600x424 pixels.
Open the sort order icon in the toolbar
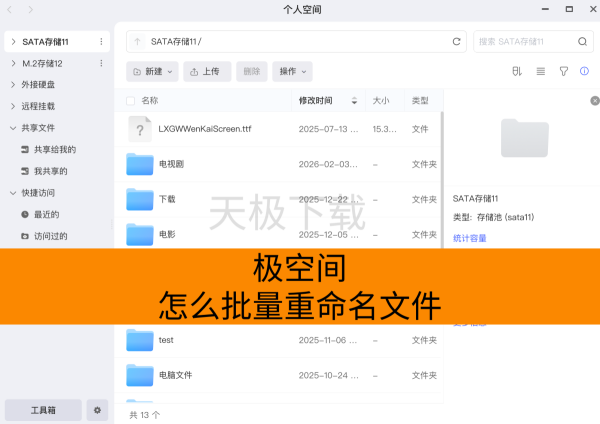pyautogui.click(x=517, y=72)
